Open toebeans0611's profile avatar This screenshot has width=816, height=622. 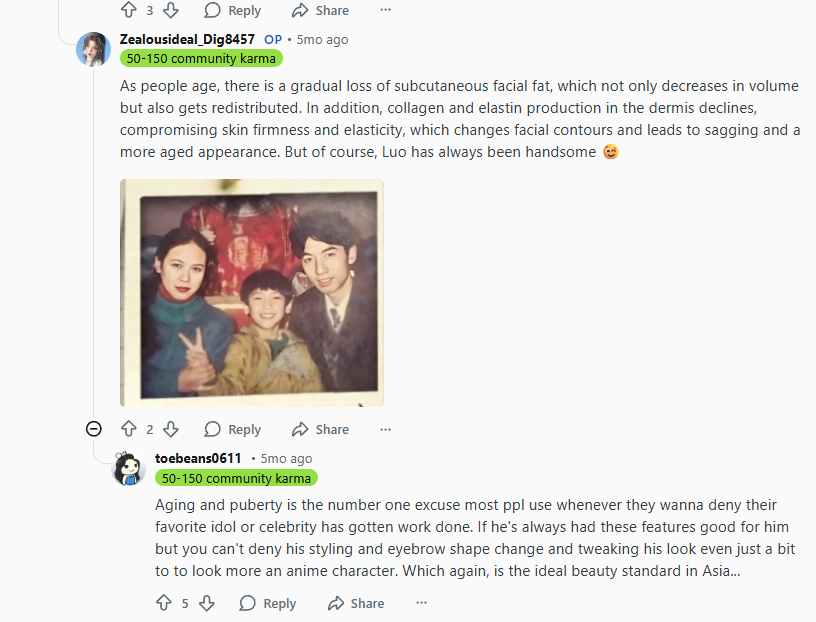click(x=129, y=468)
